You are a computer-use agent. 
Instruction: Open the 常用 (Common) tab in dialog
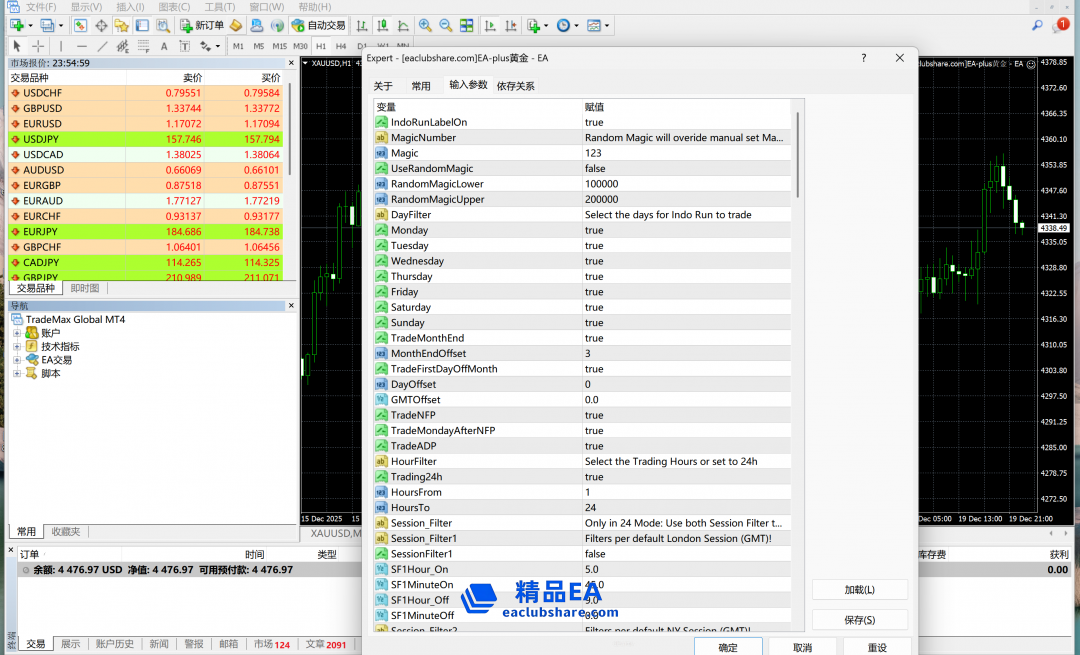click(421, 86)
